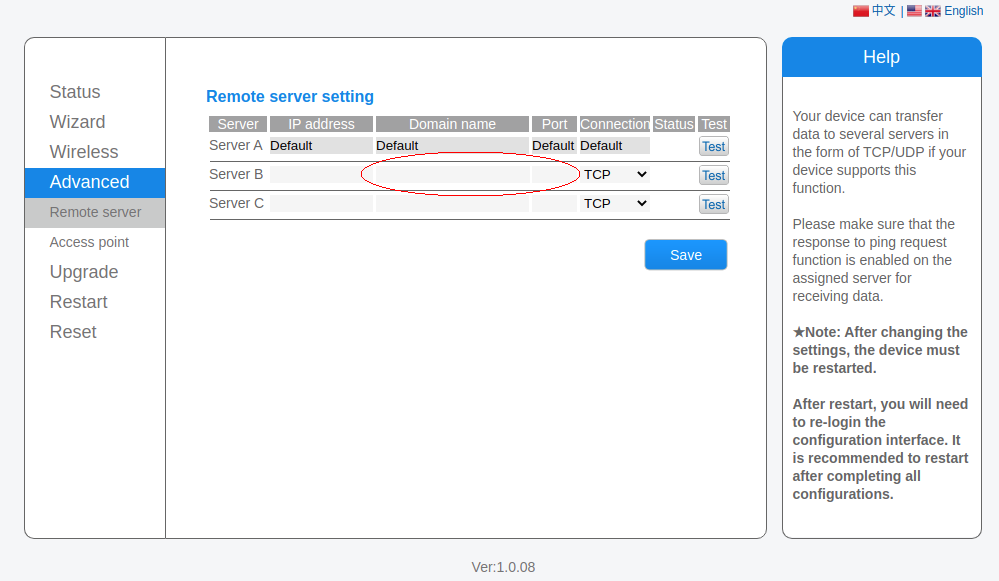Test the Server A connection

pyautogui.click(x=713, y=146)
